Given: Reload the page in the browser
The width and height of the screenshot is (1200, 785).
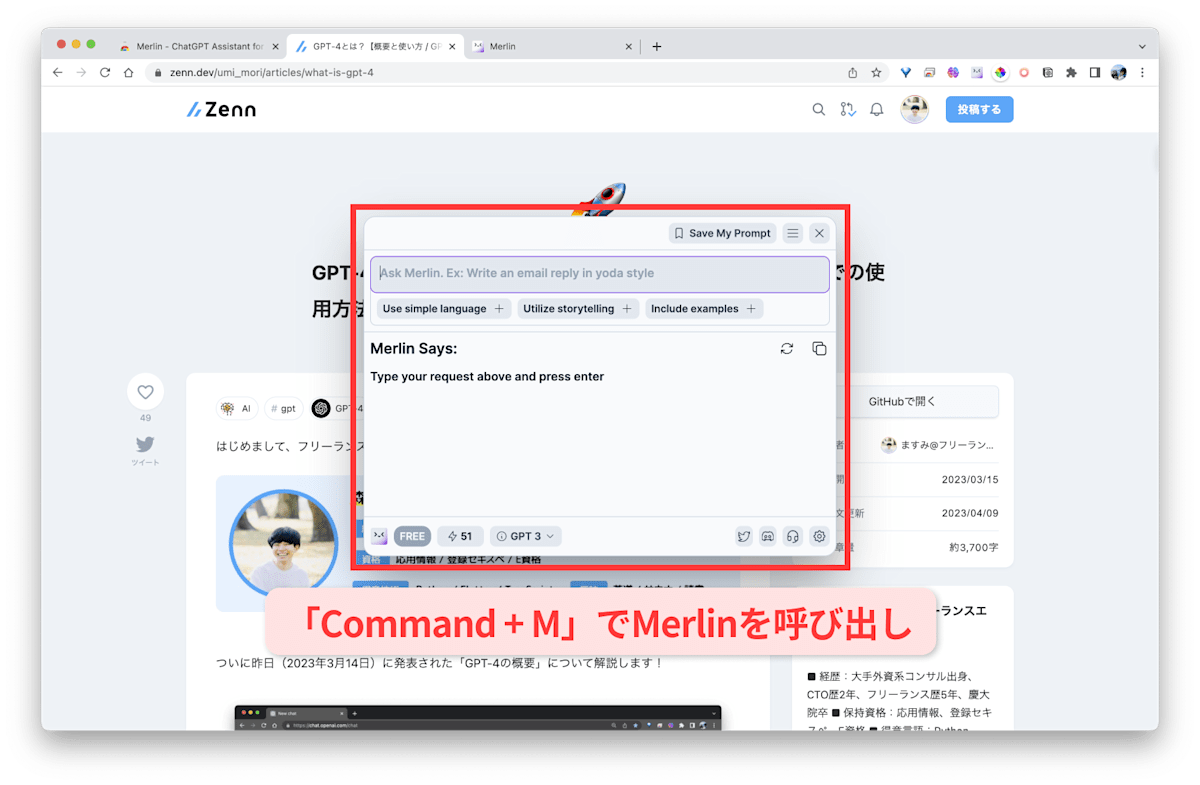Looking at the screenshot, I should click(x=105, y=73).
